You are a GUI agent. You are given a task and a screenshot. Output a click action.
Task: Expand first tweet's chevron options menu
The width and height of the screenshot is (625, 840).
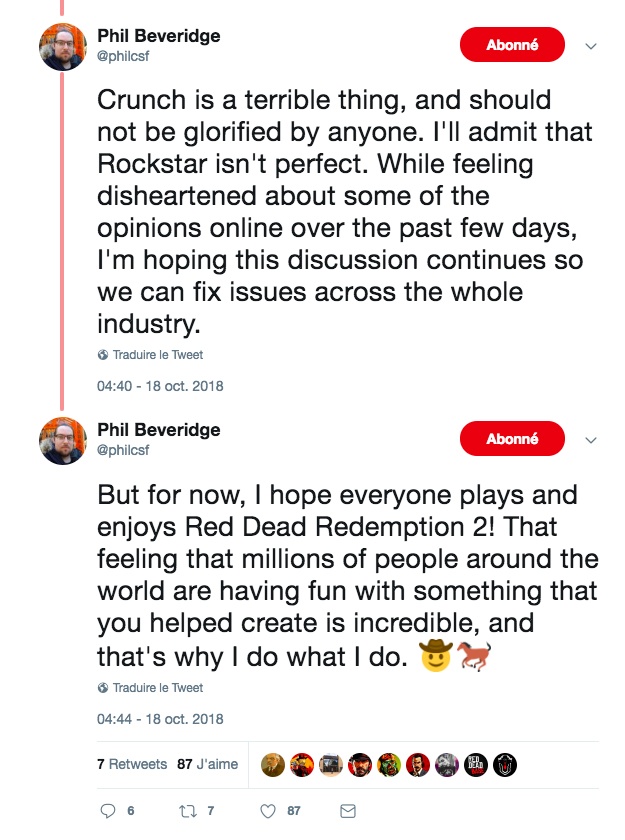click(590, 46)
